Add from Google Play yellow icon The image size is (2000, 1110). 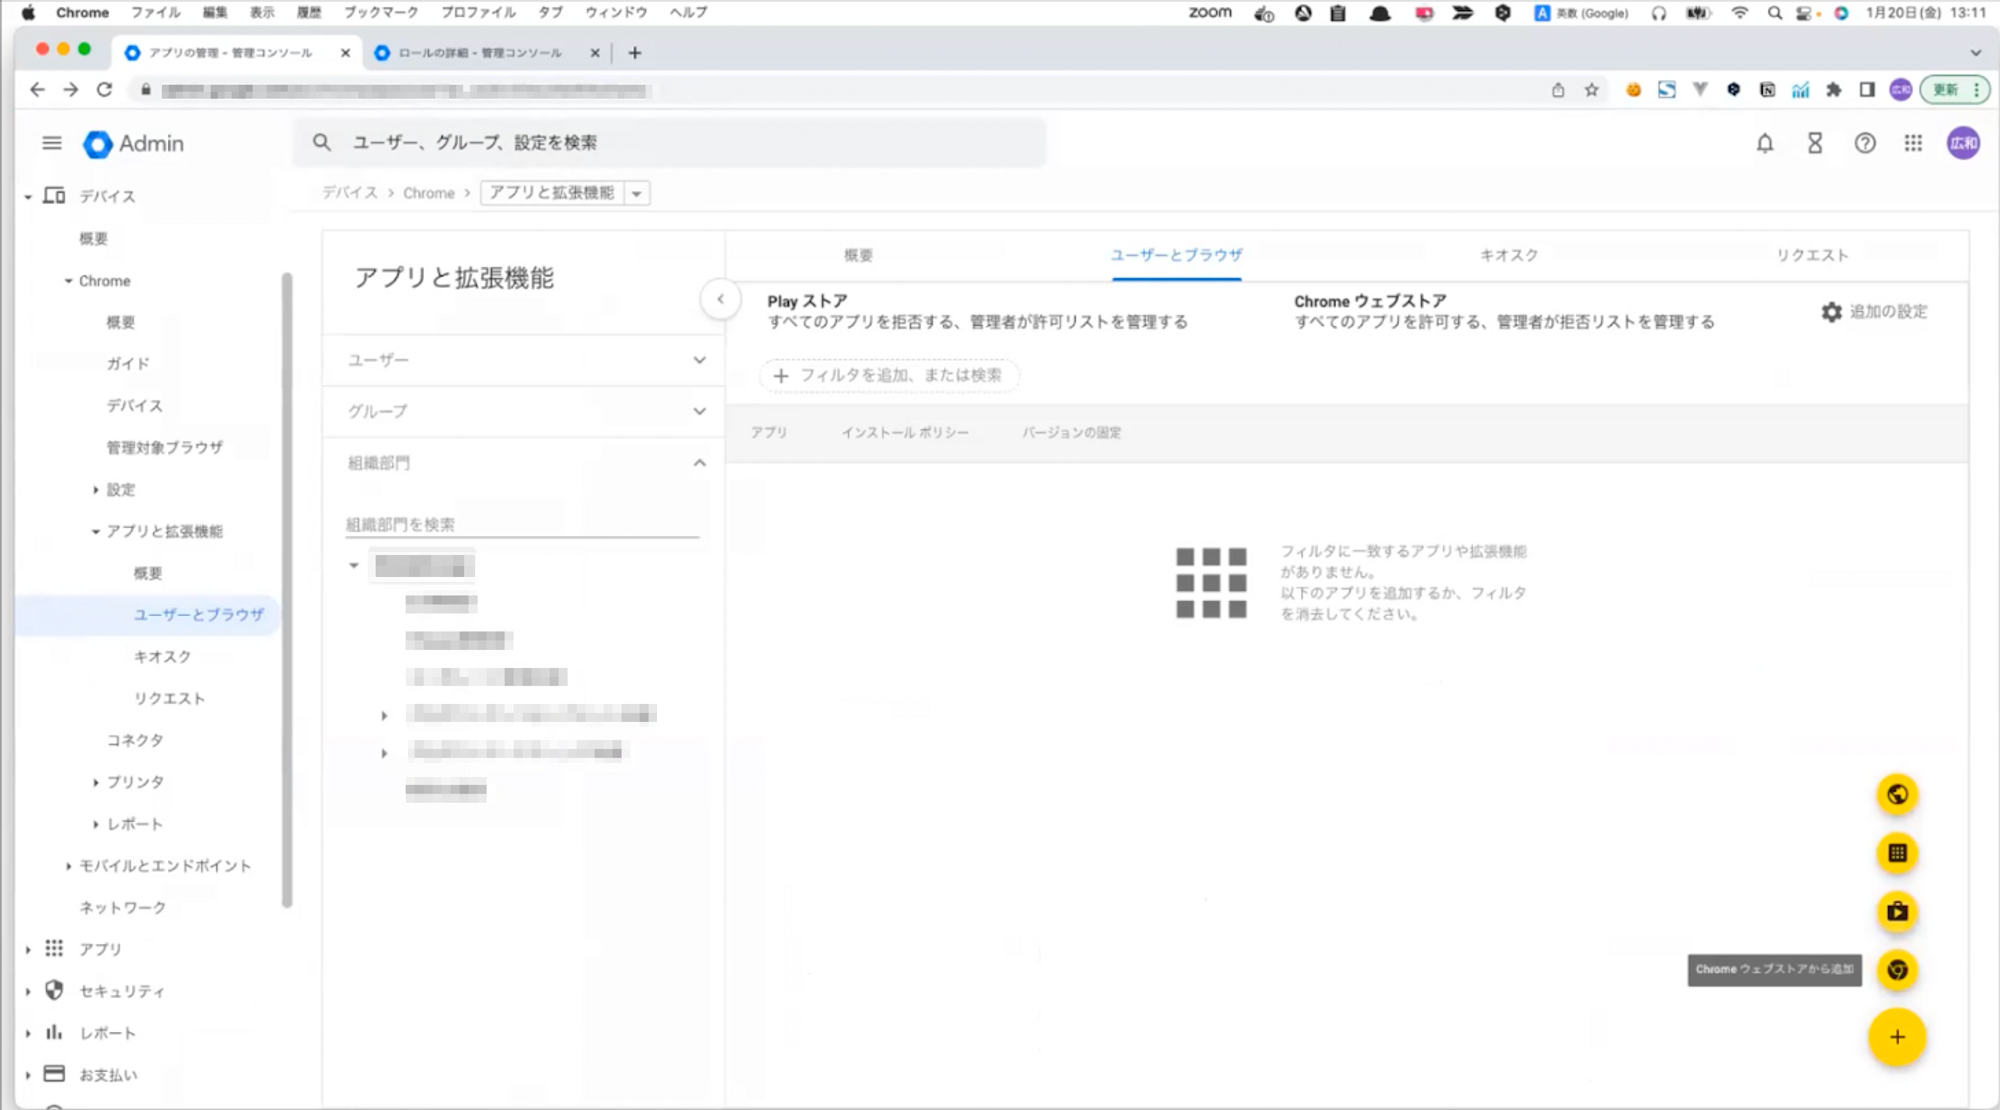[x=1897, y=912]
